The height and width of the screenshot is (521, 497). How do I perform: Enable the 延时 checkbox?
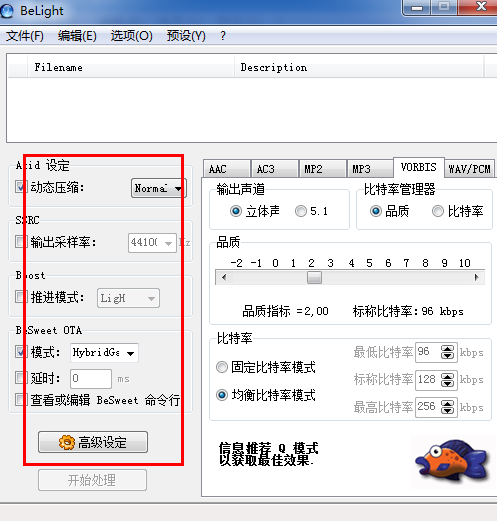click(x=21, y=378)
